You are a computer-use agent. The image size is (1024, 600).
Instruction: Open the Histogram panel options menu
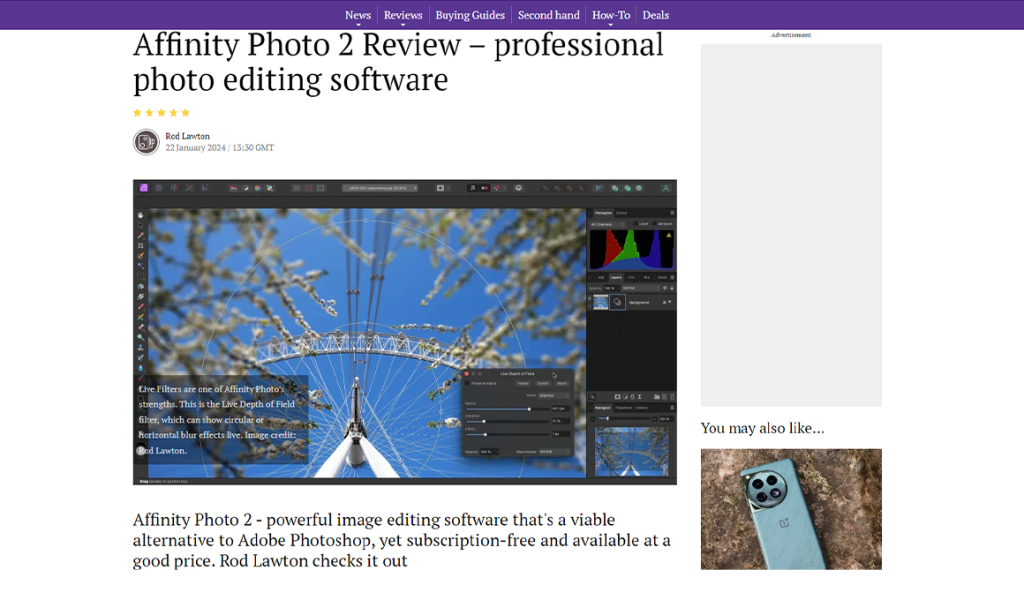pyautogui.click(x=672, y=213)
